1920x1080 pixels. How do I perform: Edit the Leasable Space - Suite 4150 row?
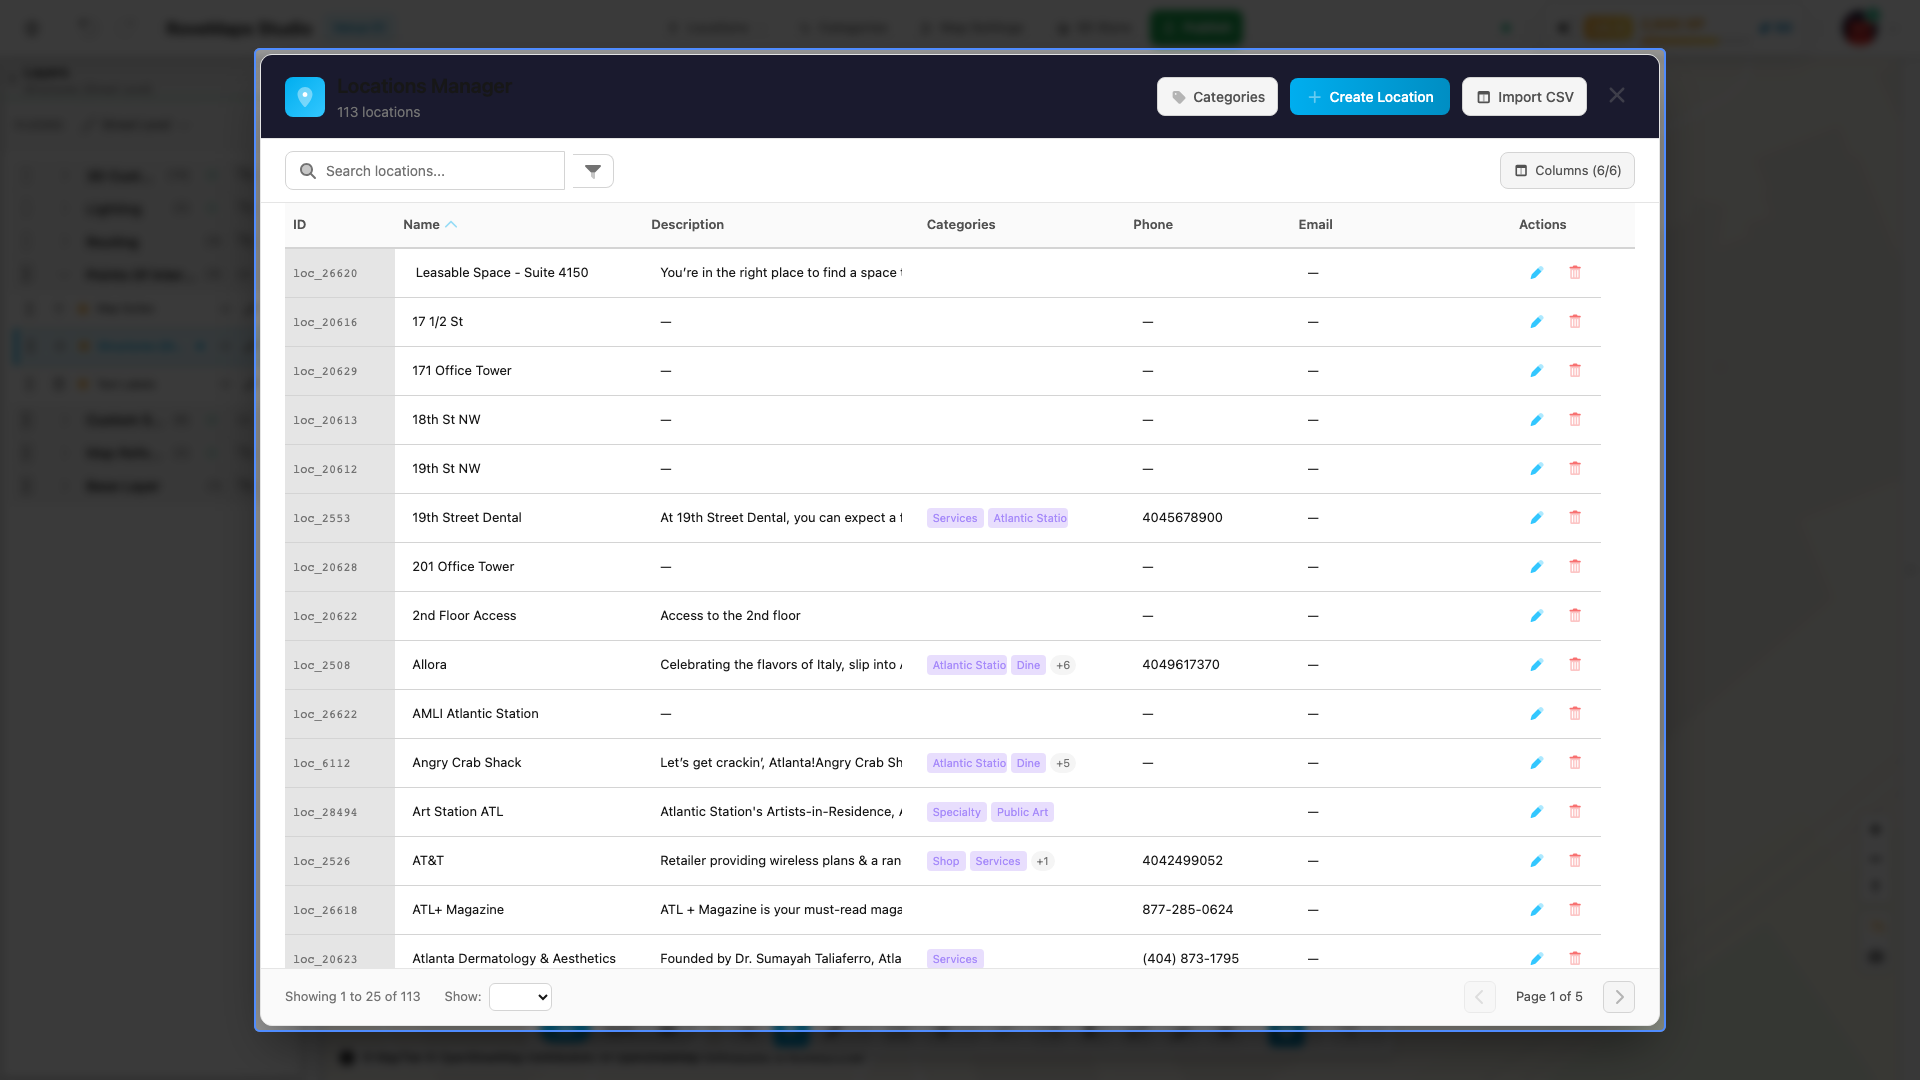coord(1536,273)
